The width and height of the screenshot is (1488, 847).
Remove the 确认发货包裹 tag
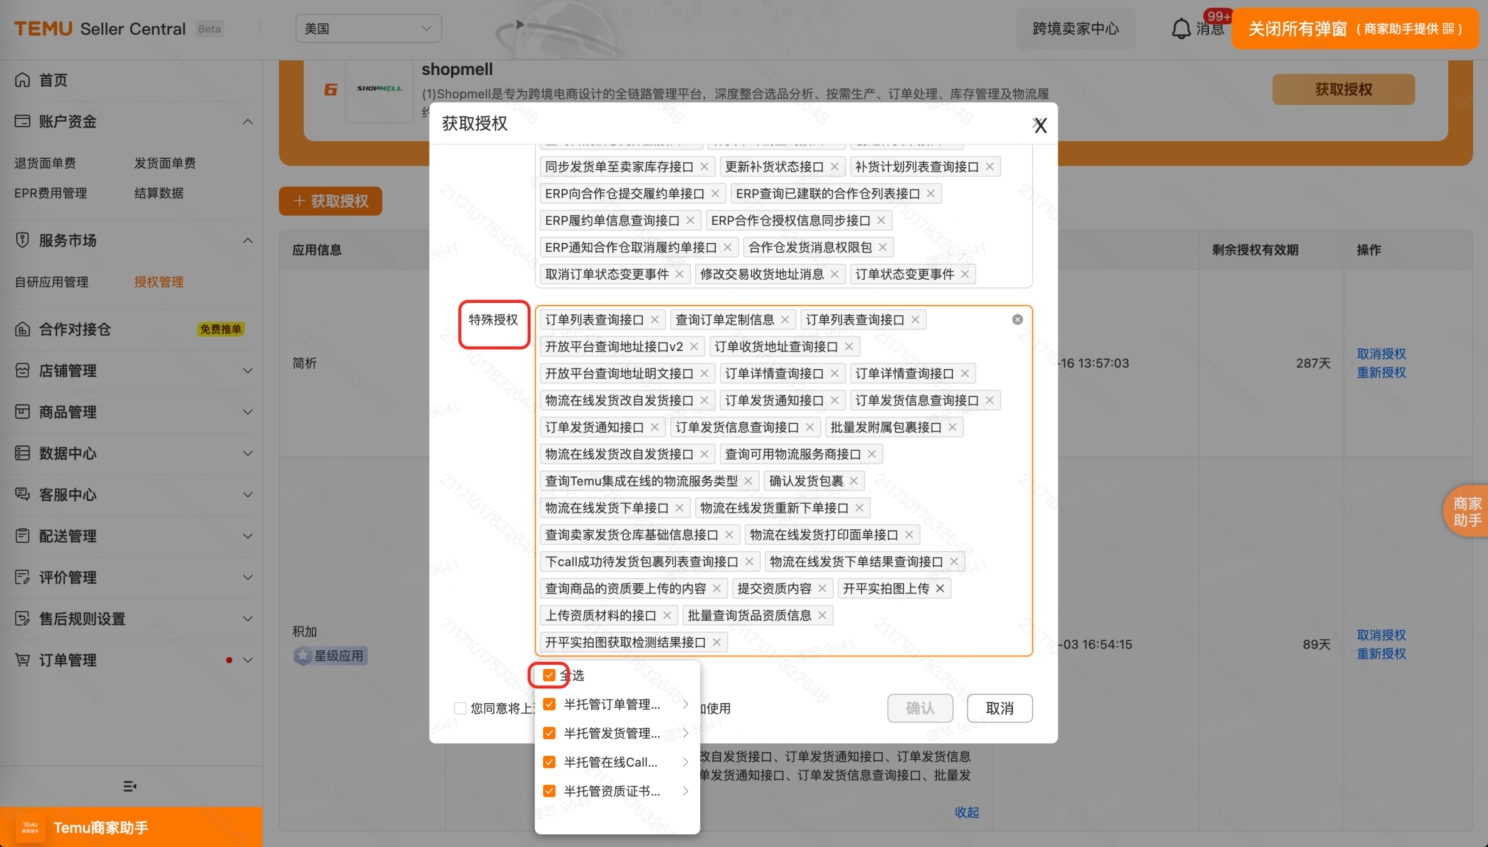(854, 481)
